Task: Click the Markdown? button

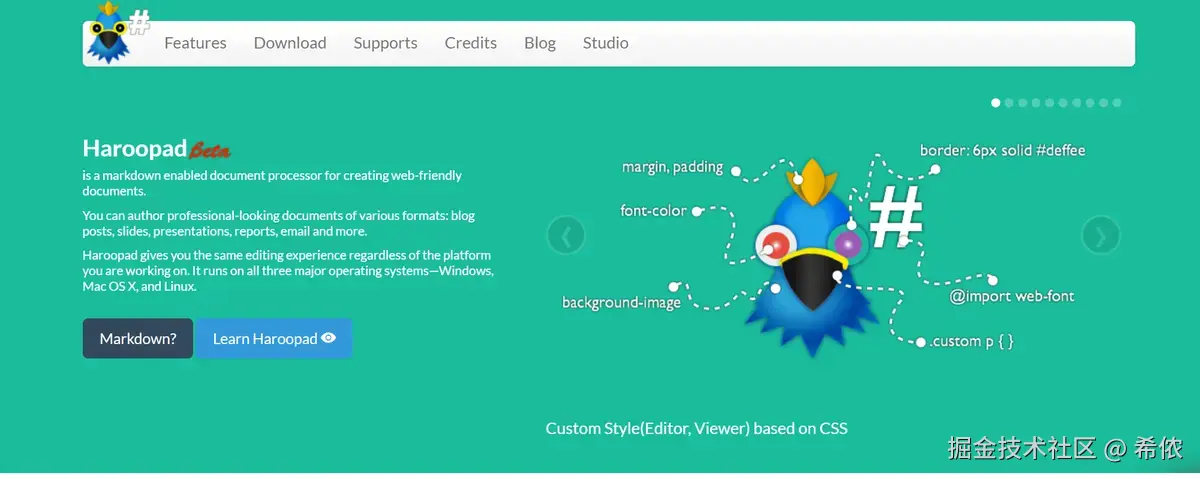Action: [x=138, y=338]
